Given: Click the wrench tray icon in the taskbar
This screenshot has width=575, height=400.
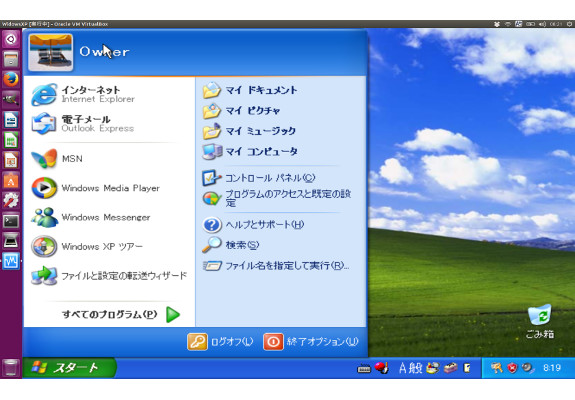Looking at the screenshot, I should [x=497, y=368].
